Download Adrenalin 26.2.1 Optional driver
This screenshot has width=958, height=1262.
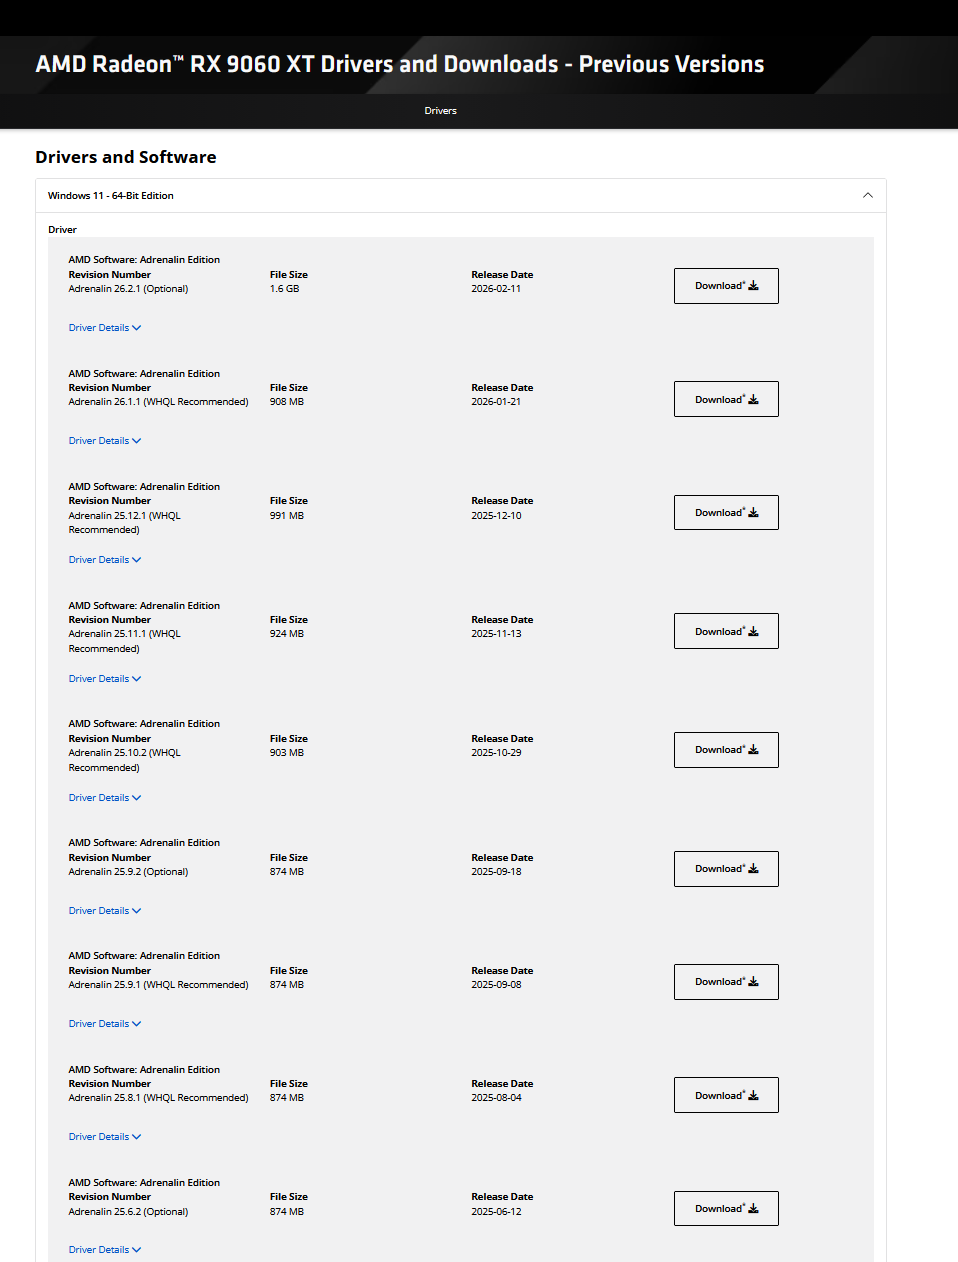click(726, 286)
